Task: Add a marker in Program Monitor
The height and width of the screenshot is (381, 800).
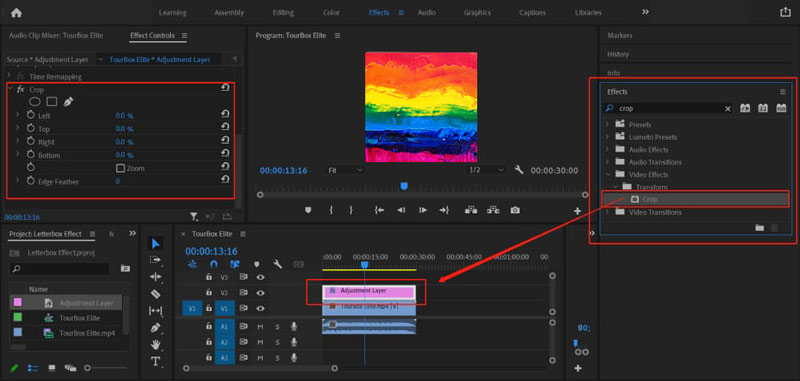Action: coord(308,210)
